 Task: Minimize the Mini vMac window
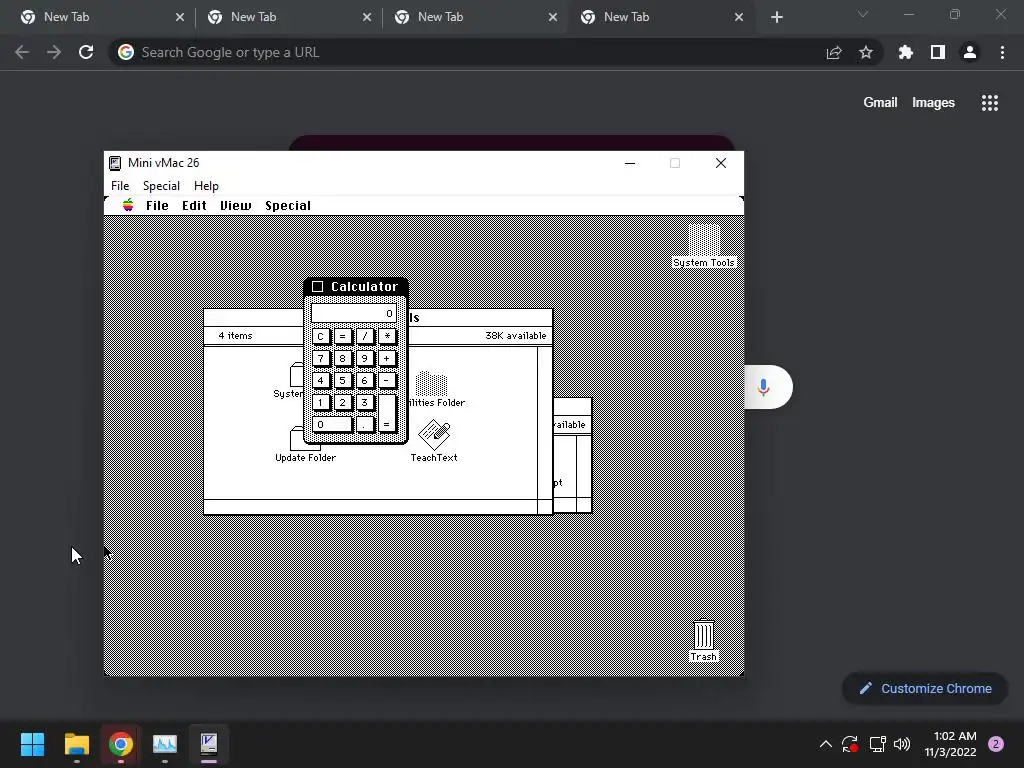click(x=630, y=163)
